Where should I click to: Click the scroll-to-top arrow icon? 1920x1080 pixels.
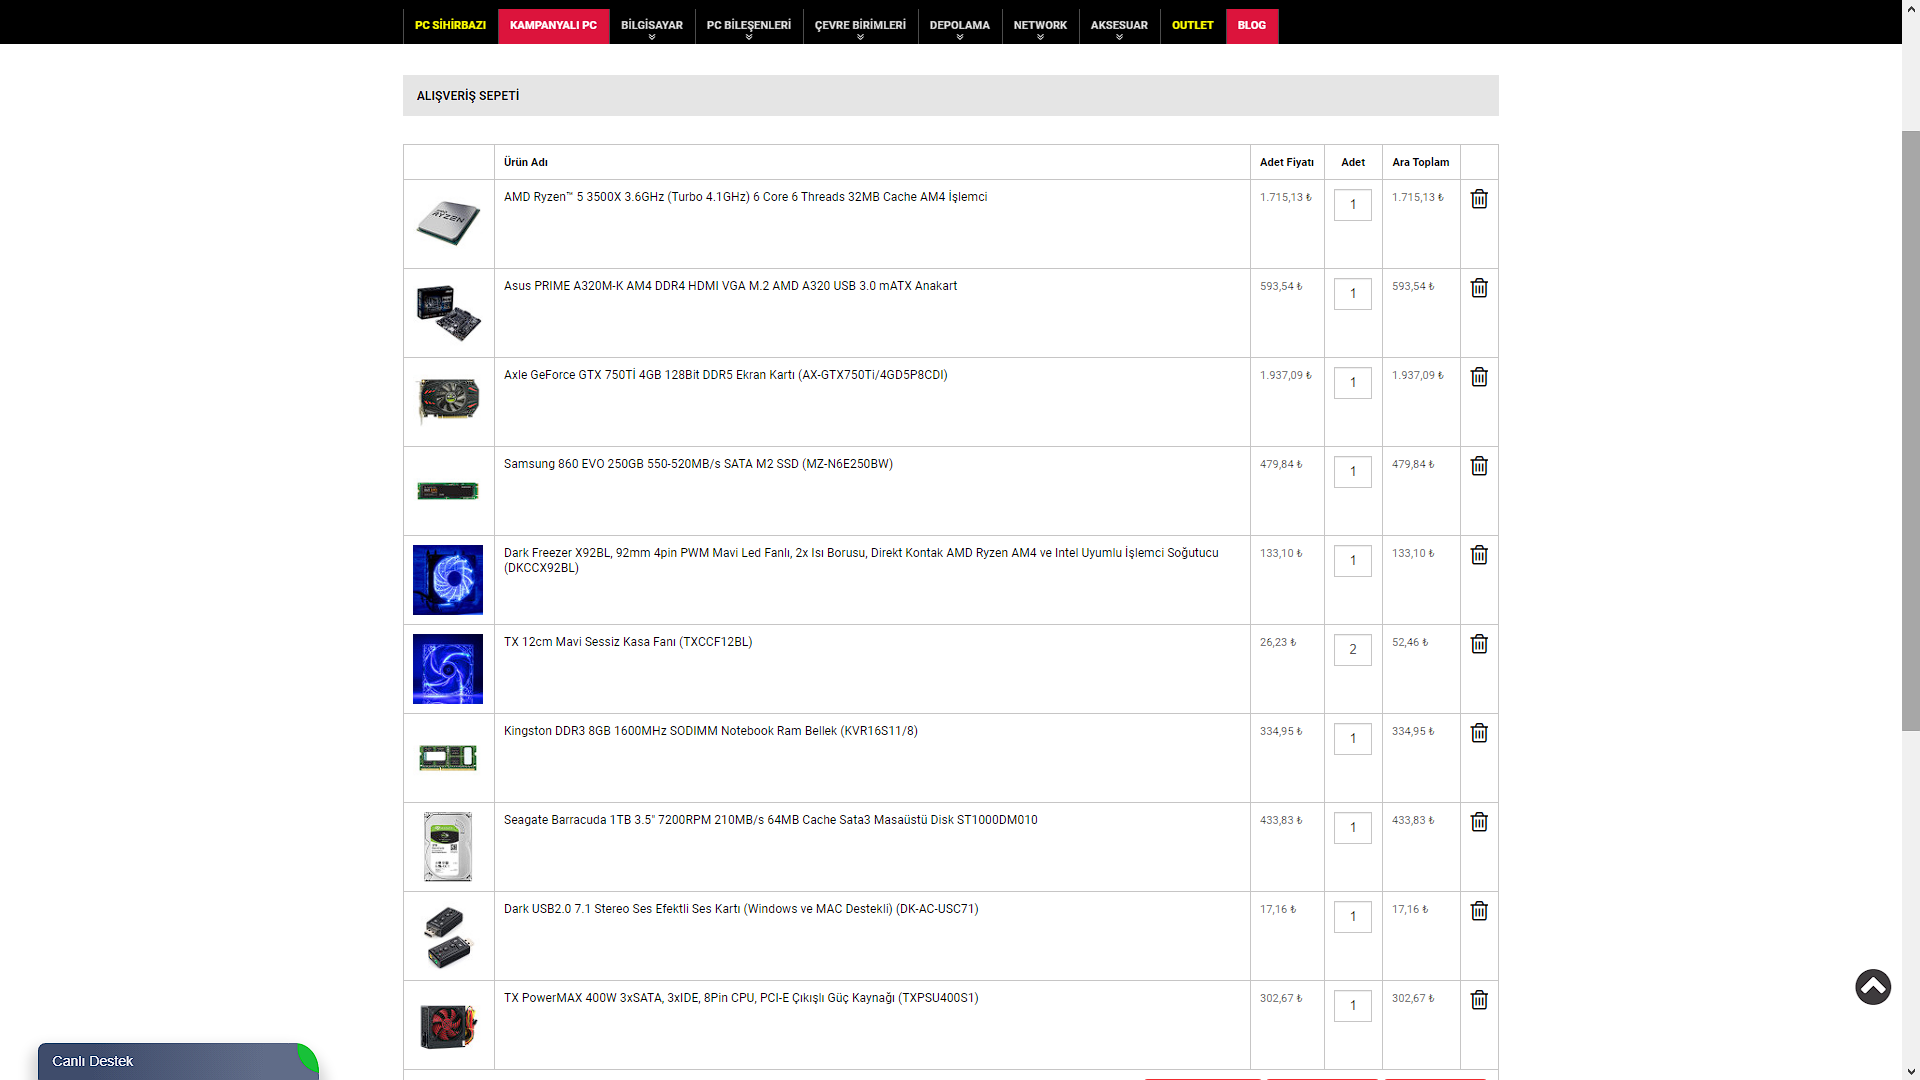[1872, 987]
